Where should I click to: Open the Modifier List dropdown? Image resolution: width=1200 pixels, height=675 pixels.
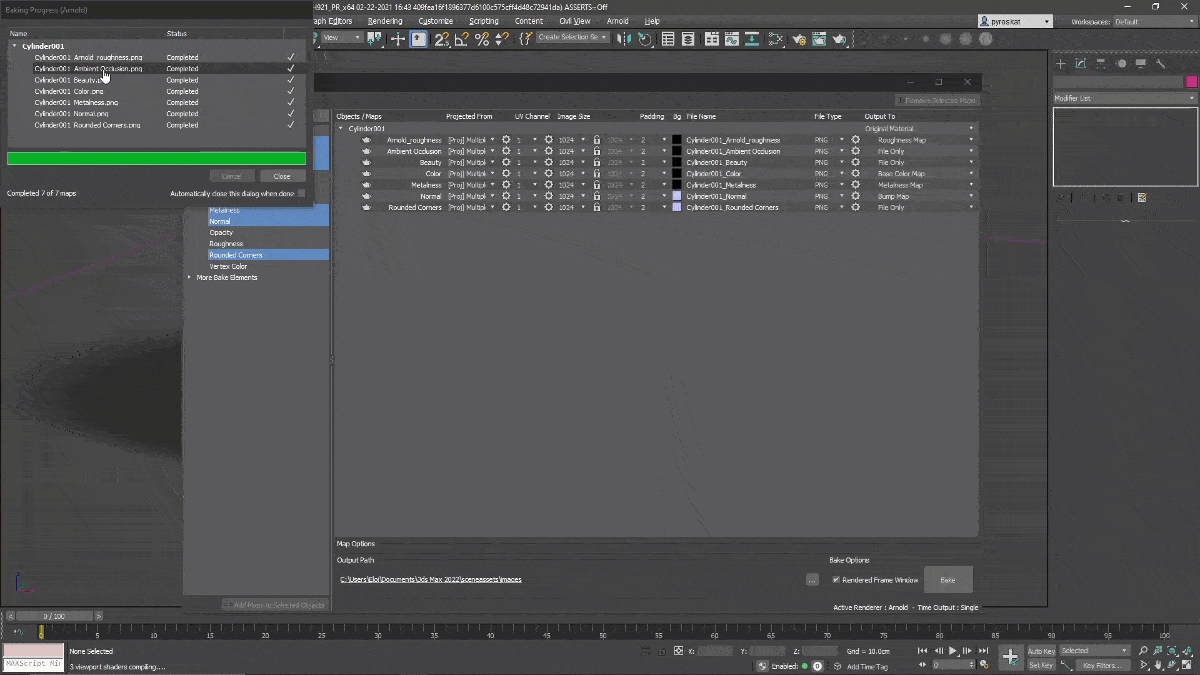click(1124, 98)
